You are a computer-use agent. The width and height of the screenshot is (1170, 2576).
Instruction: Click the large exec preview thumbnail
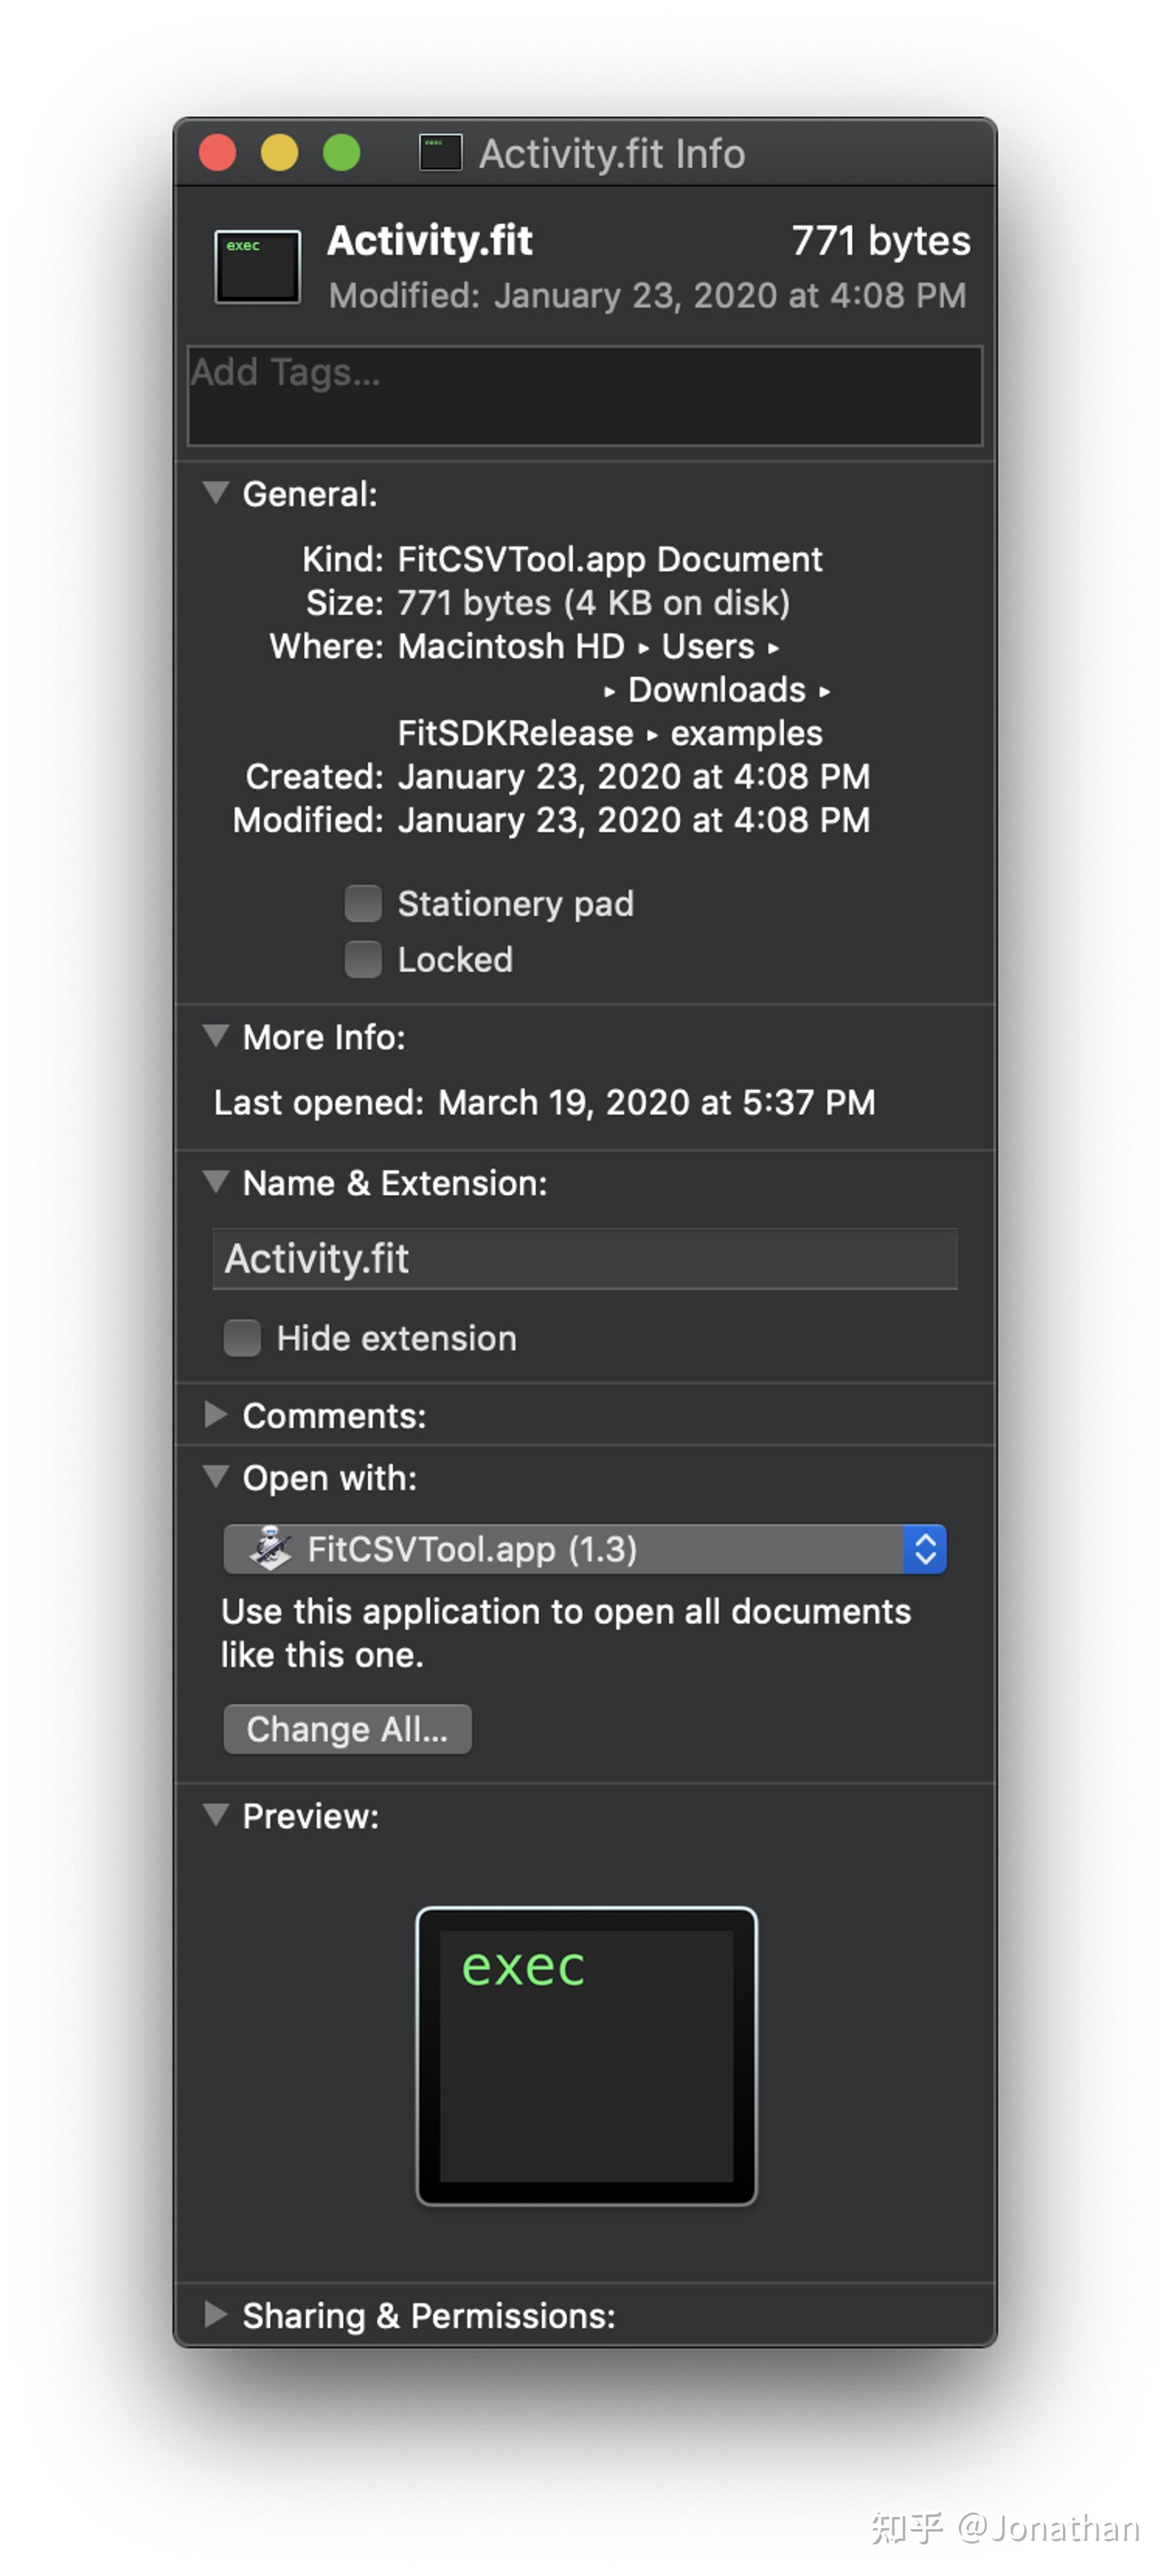[586, 2056]
